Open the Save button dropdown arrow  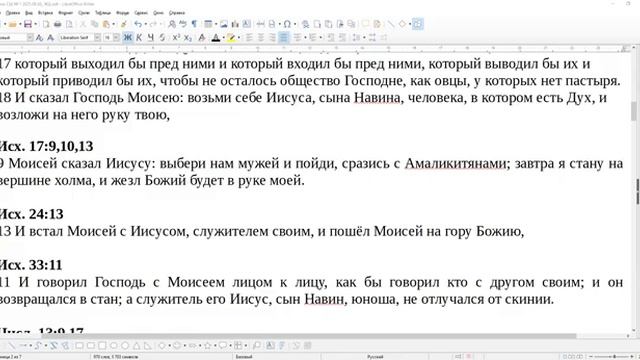pos(36,24)
